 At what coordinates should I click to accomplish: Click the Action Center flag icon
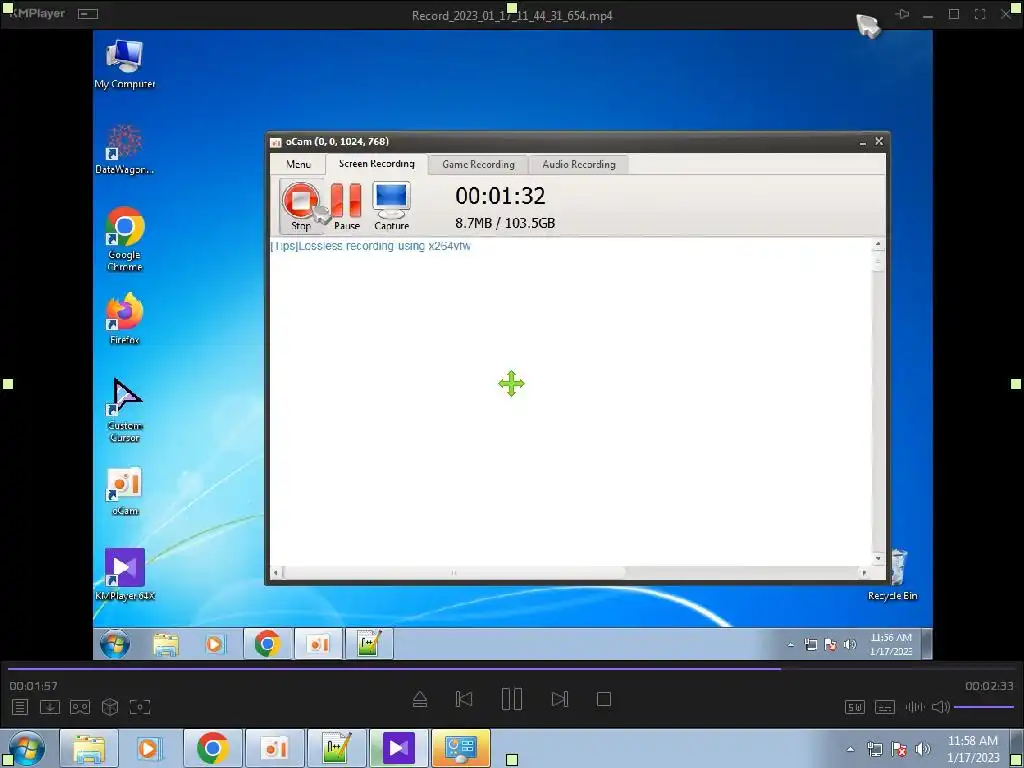[899, 749]
